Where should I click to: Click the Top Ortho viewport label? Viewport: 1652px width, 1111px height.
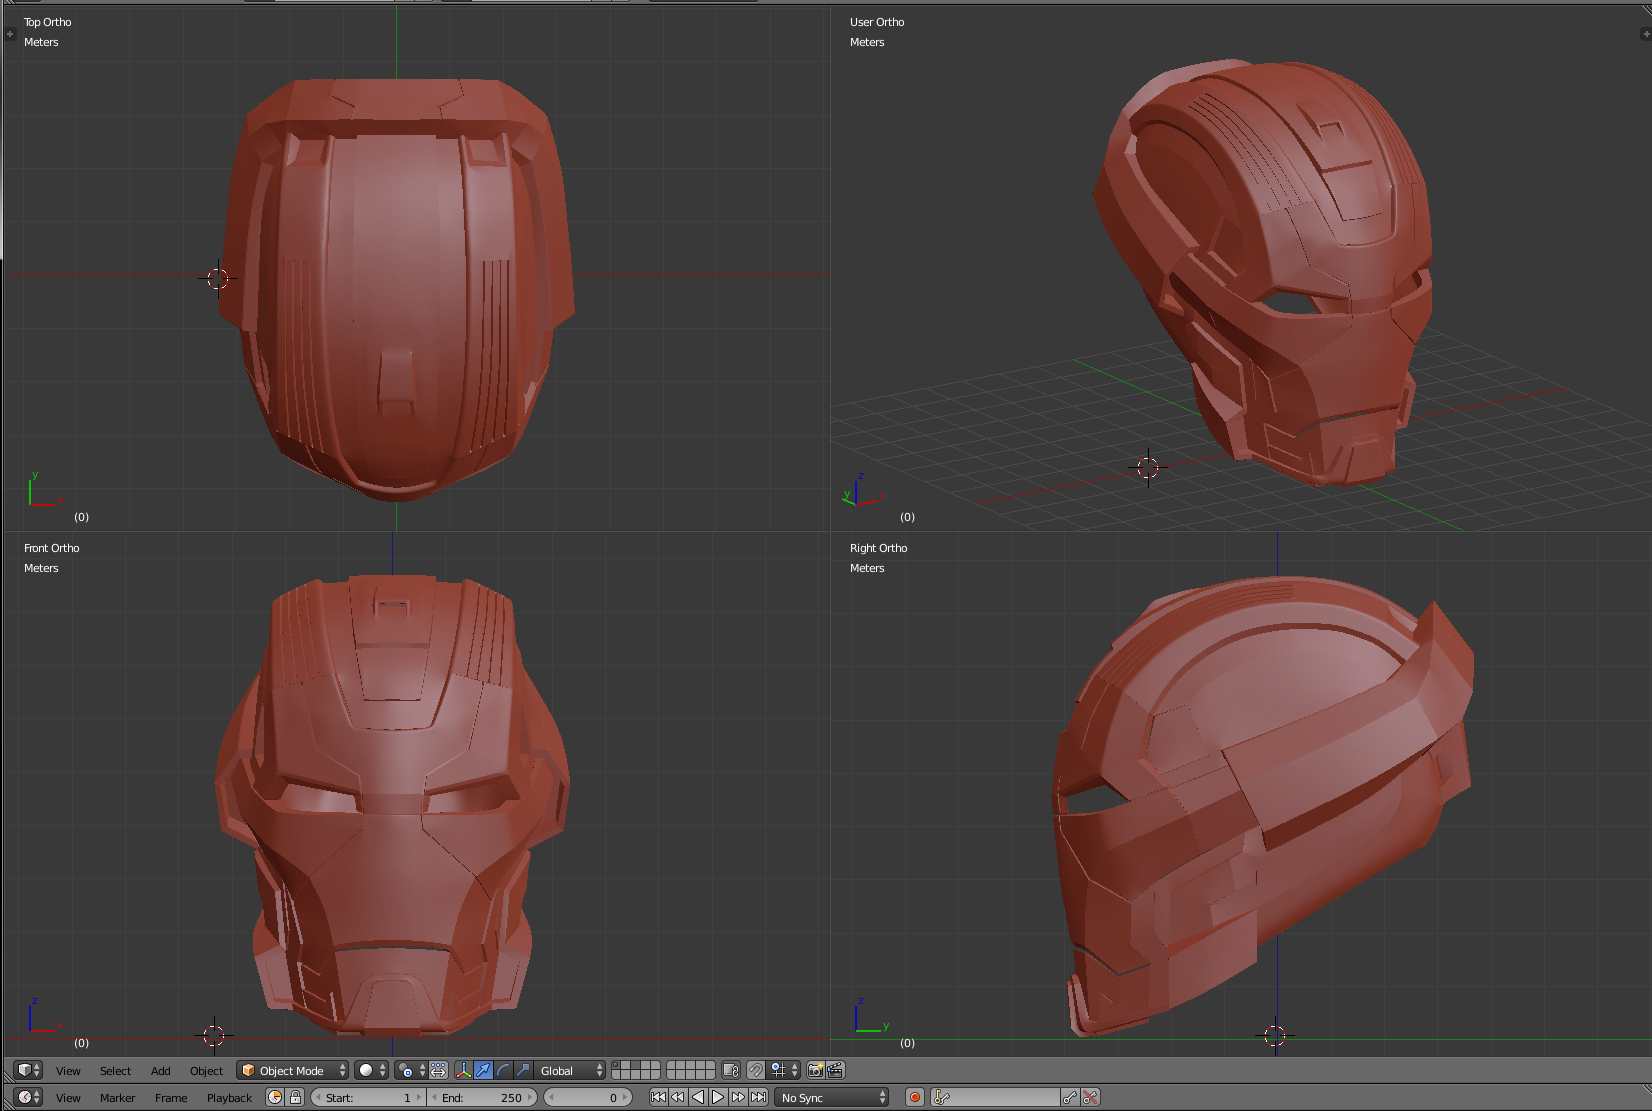(48, 22)
